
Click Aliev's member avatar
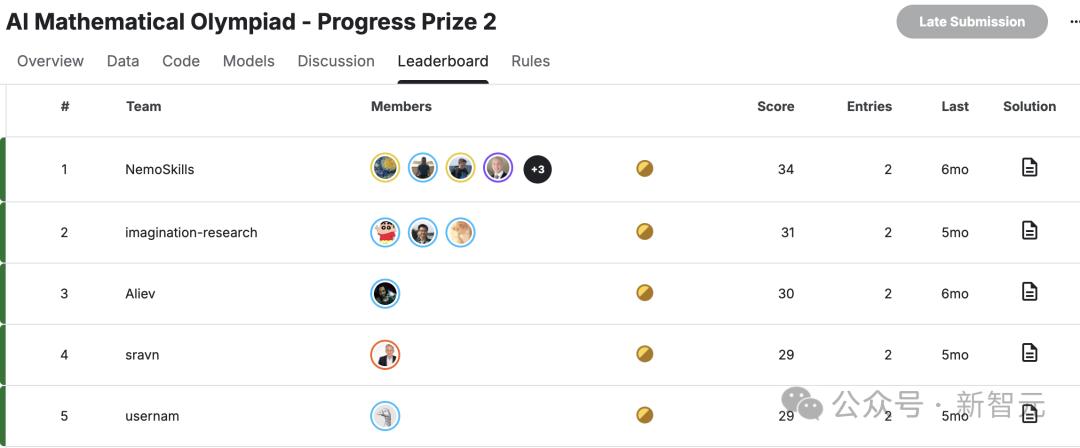click(385, 293)
